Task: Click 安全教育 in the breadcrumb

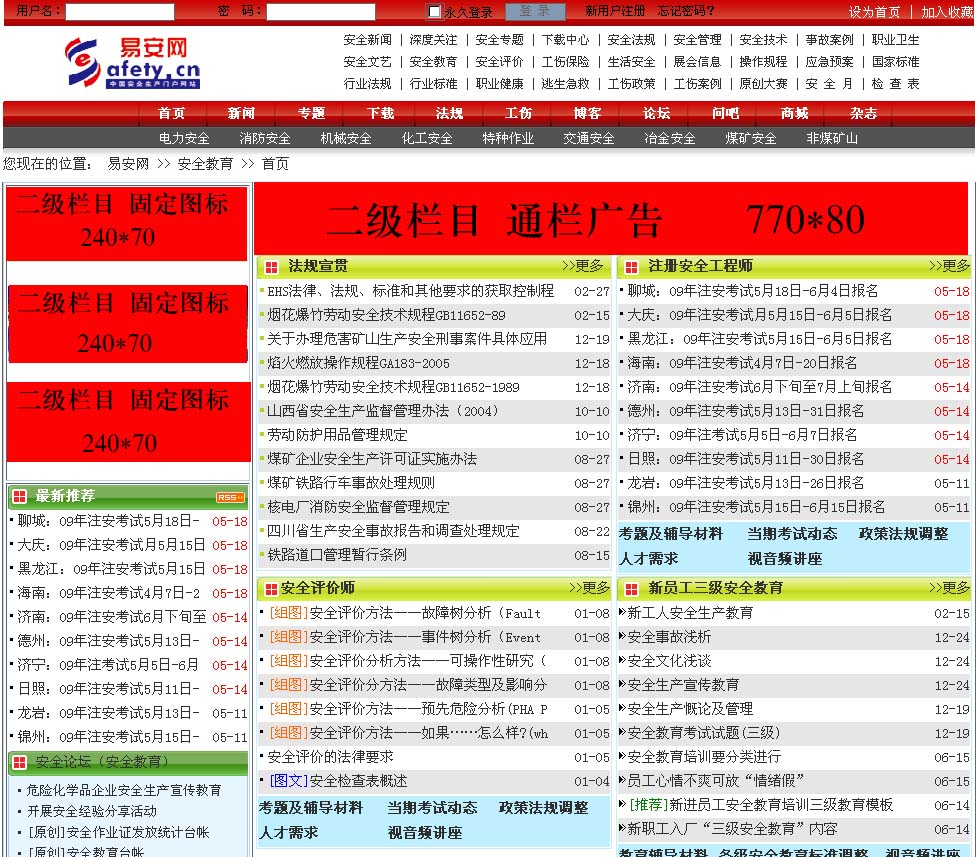Action: pyautogui.click(x=205, y=164)
